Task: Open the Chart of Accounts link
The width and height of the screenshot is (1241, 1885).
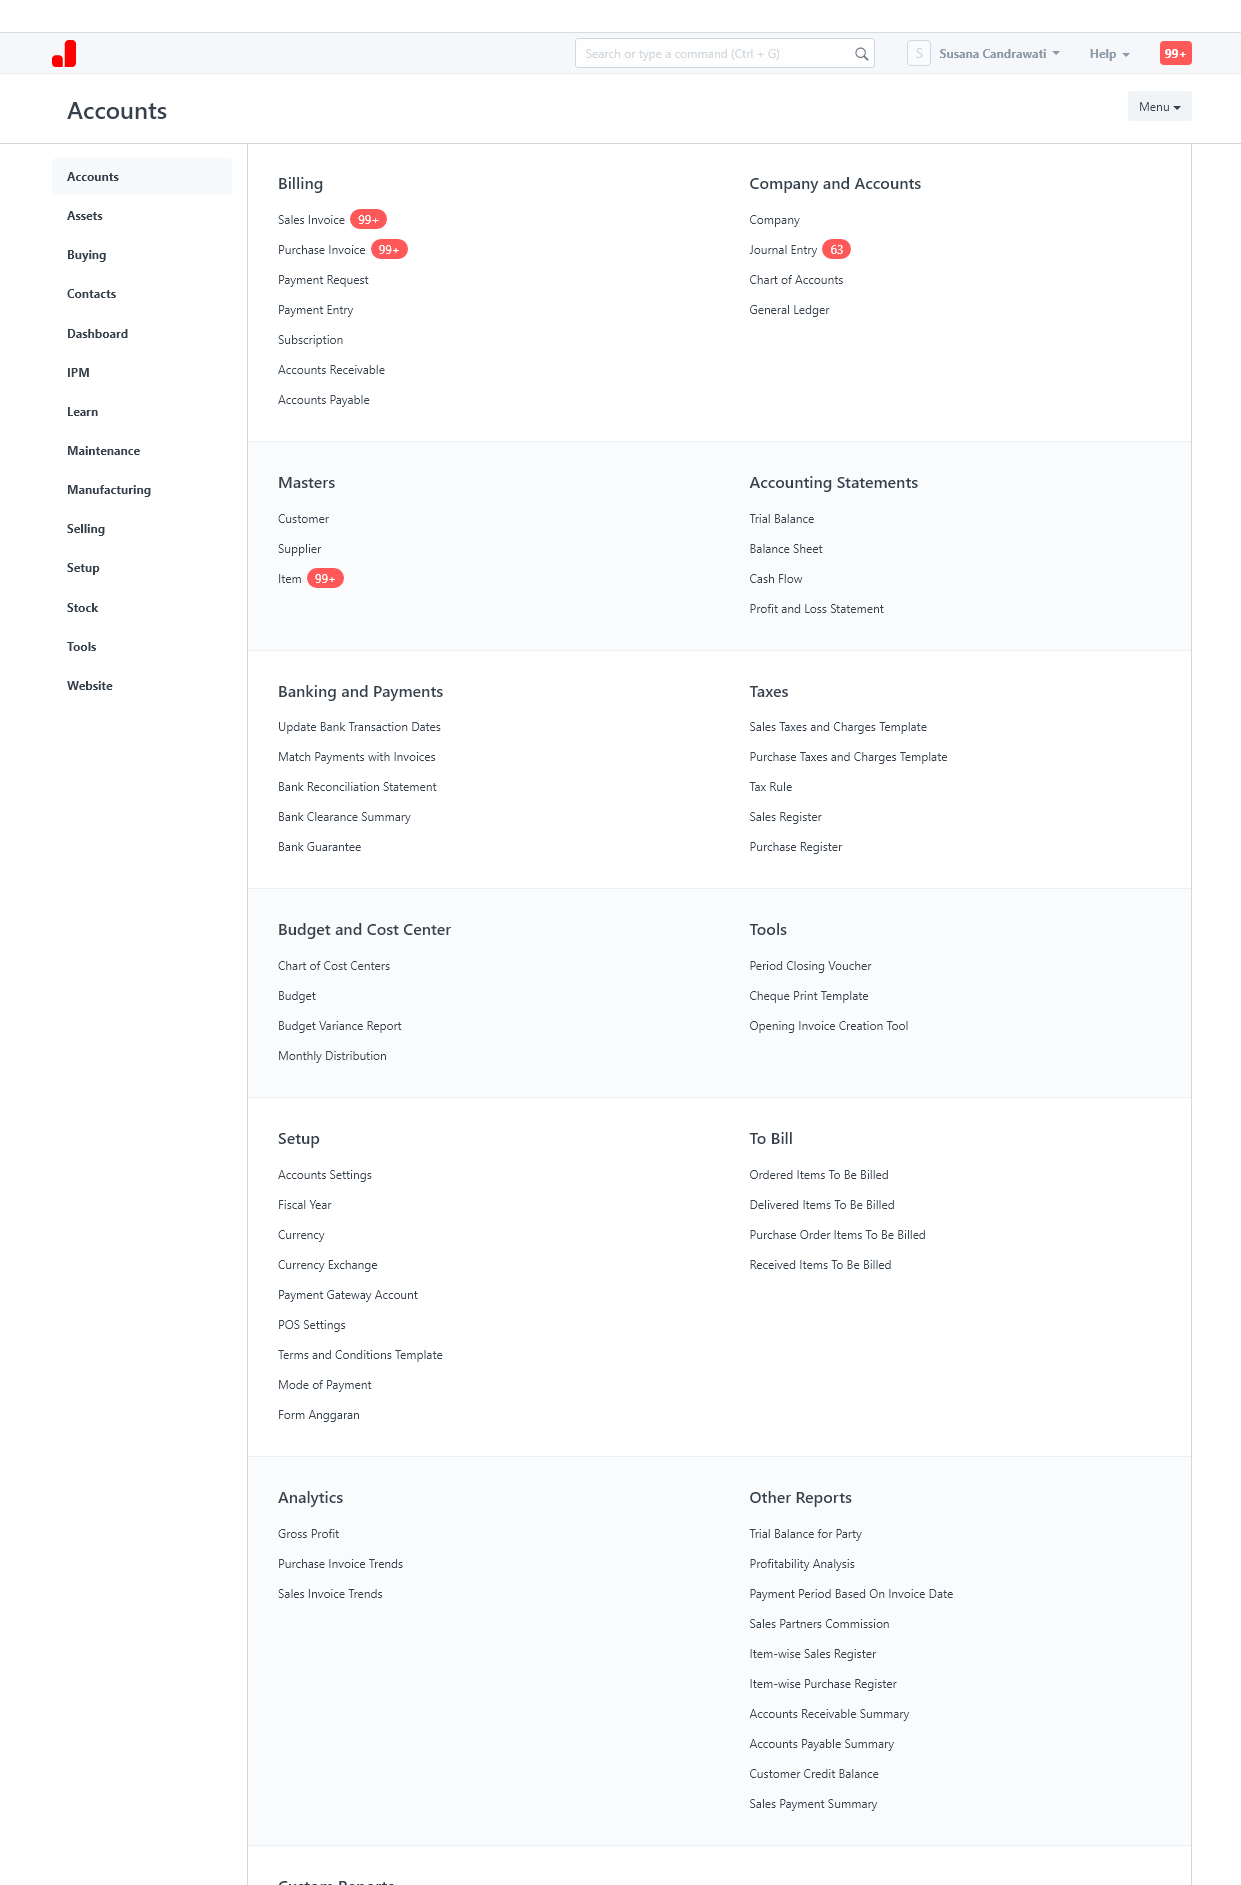Action: (796, 280)
